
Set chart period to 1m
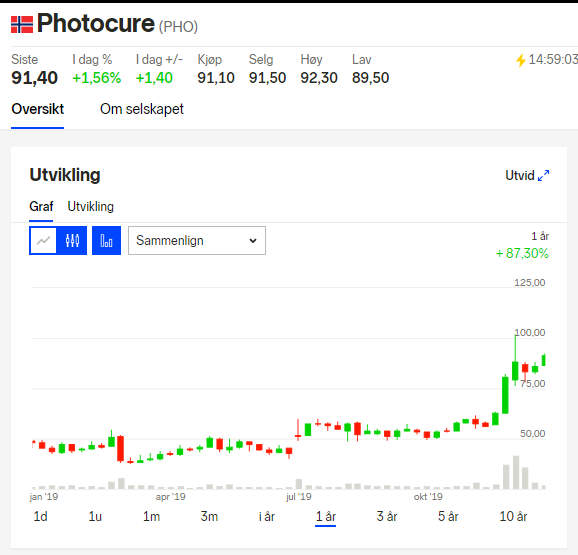click(x=152, y=516)
